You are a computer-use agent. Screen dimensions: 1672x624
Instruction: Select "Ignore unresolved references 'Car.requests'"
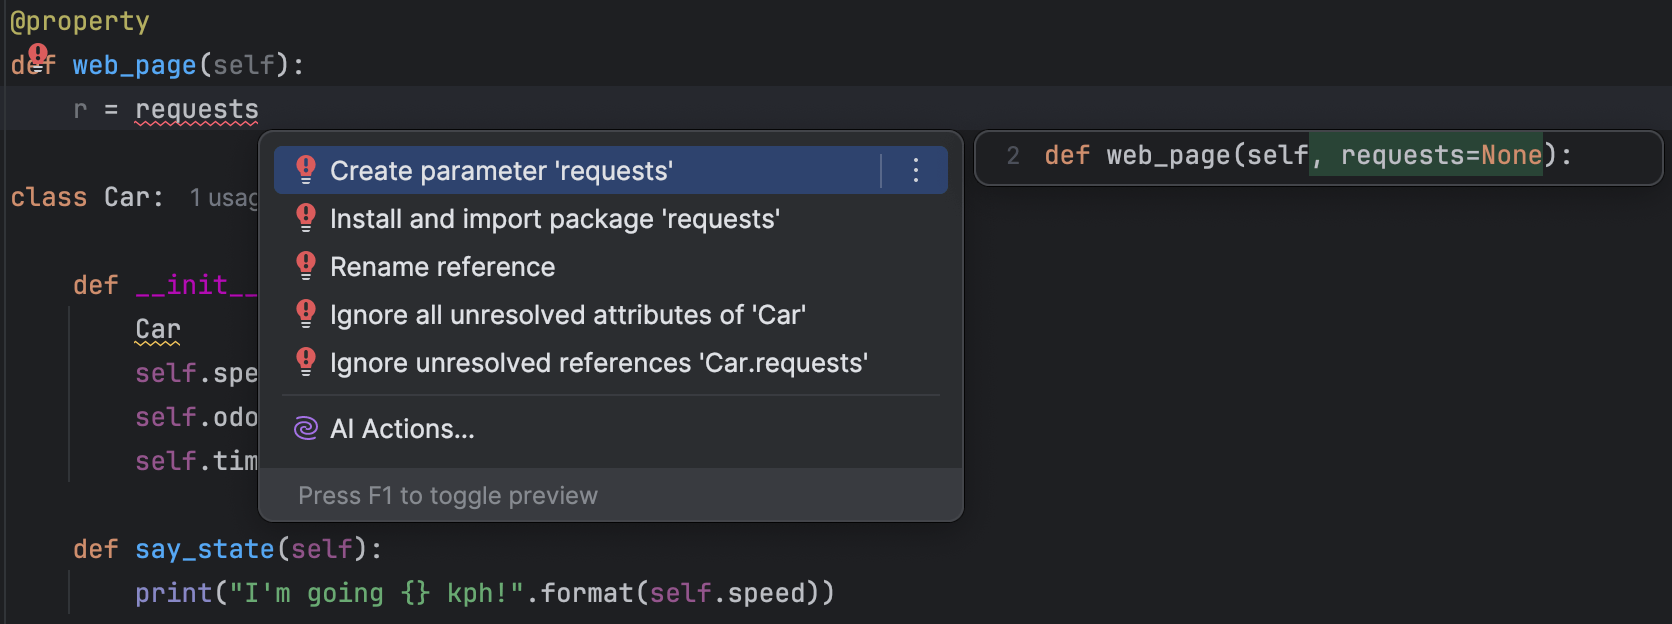point(599,363)
